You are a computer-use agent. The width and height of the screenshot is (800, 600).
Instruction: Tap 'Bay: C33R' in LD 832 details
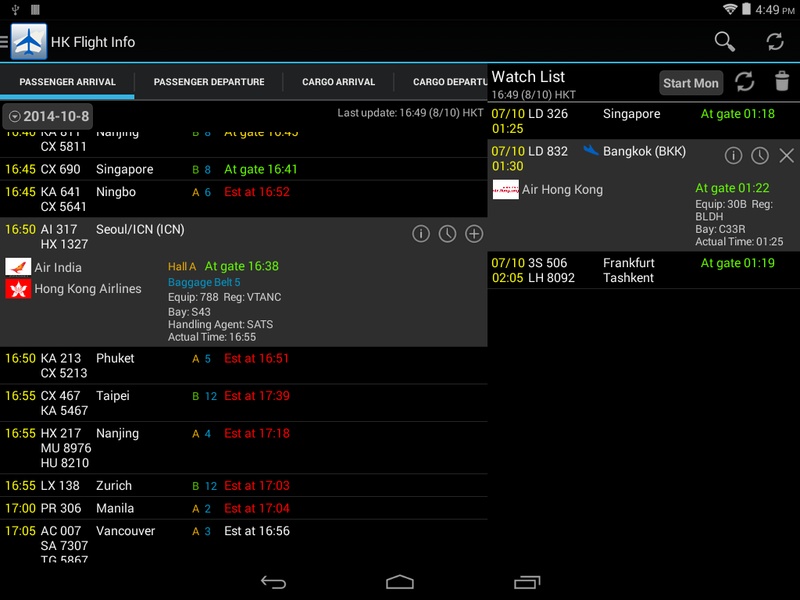[720, 229]
